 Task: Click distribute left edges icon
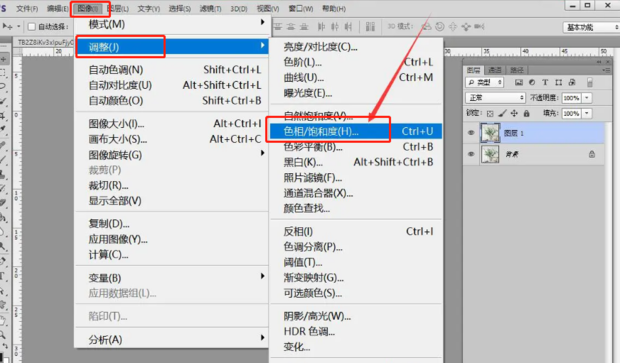(x=321, y=26)
